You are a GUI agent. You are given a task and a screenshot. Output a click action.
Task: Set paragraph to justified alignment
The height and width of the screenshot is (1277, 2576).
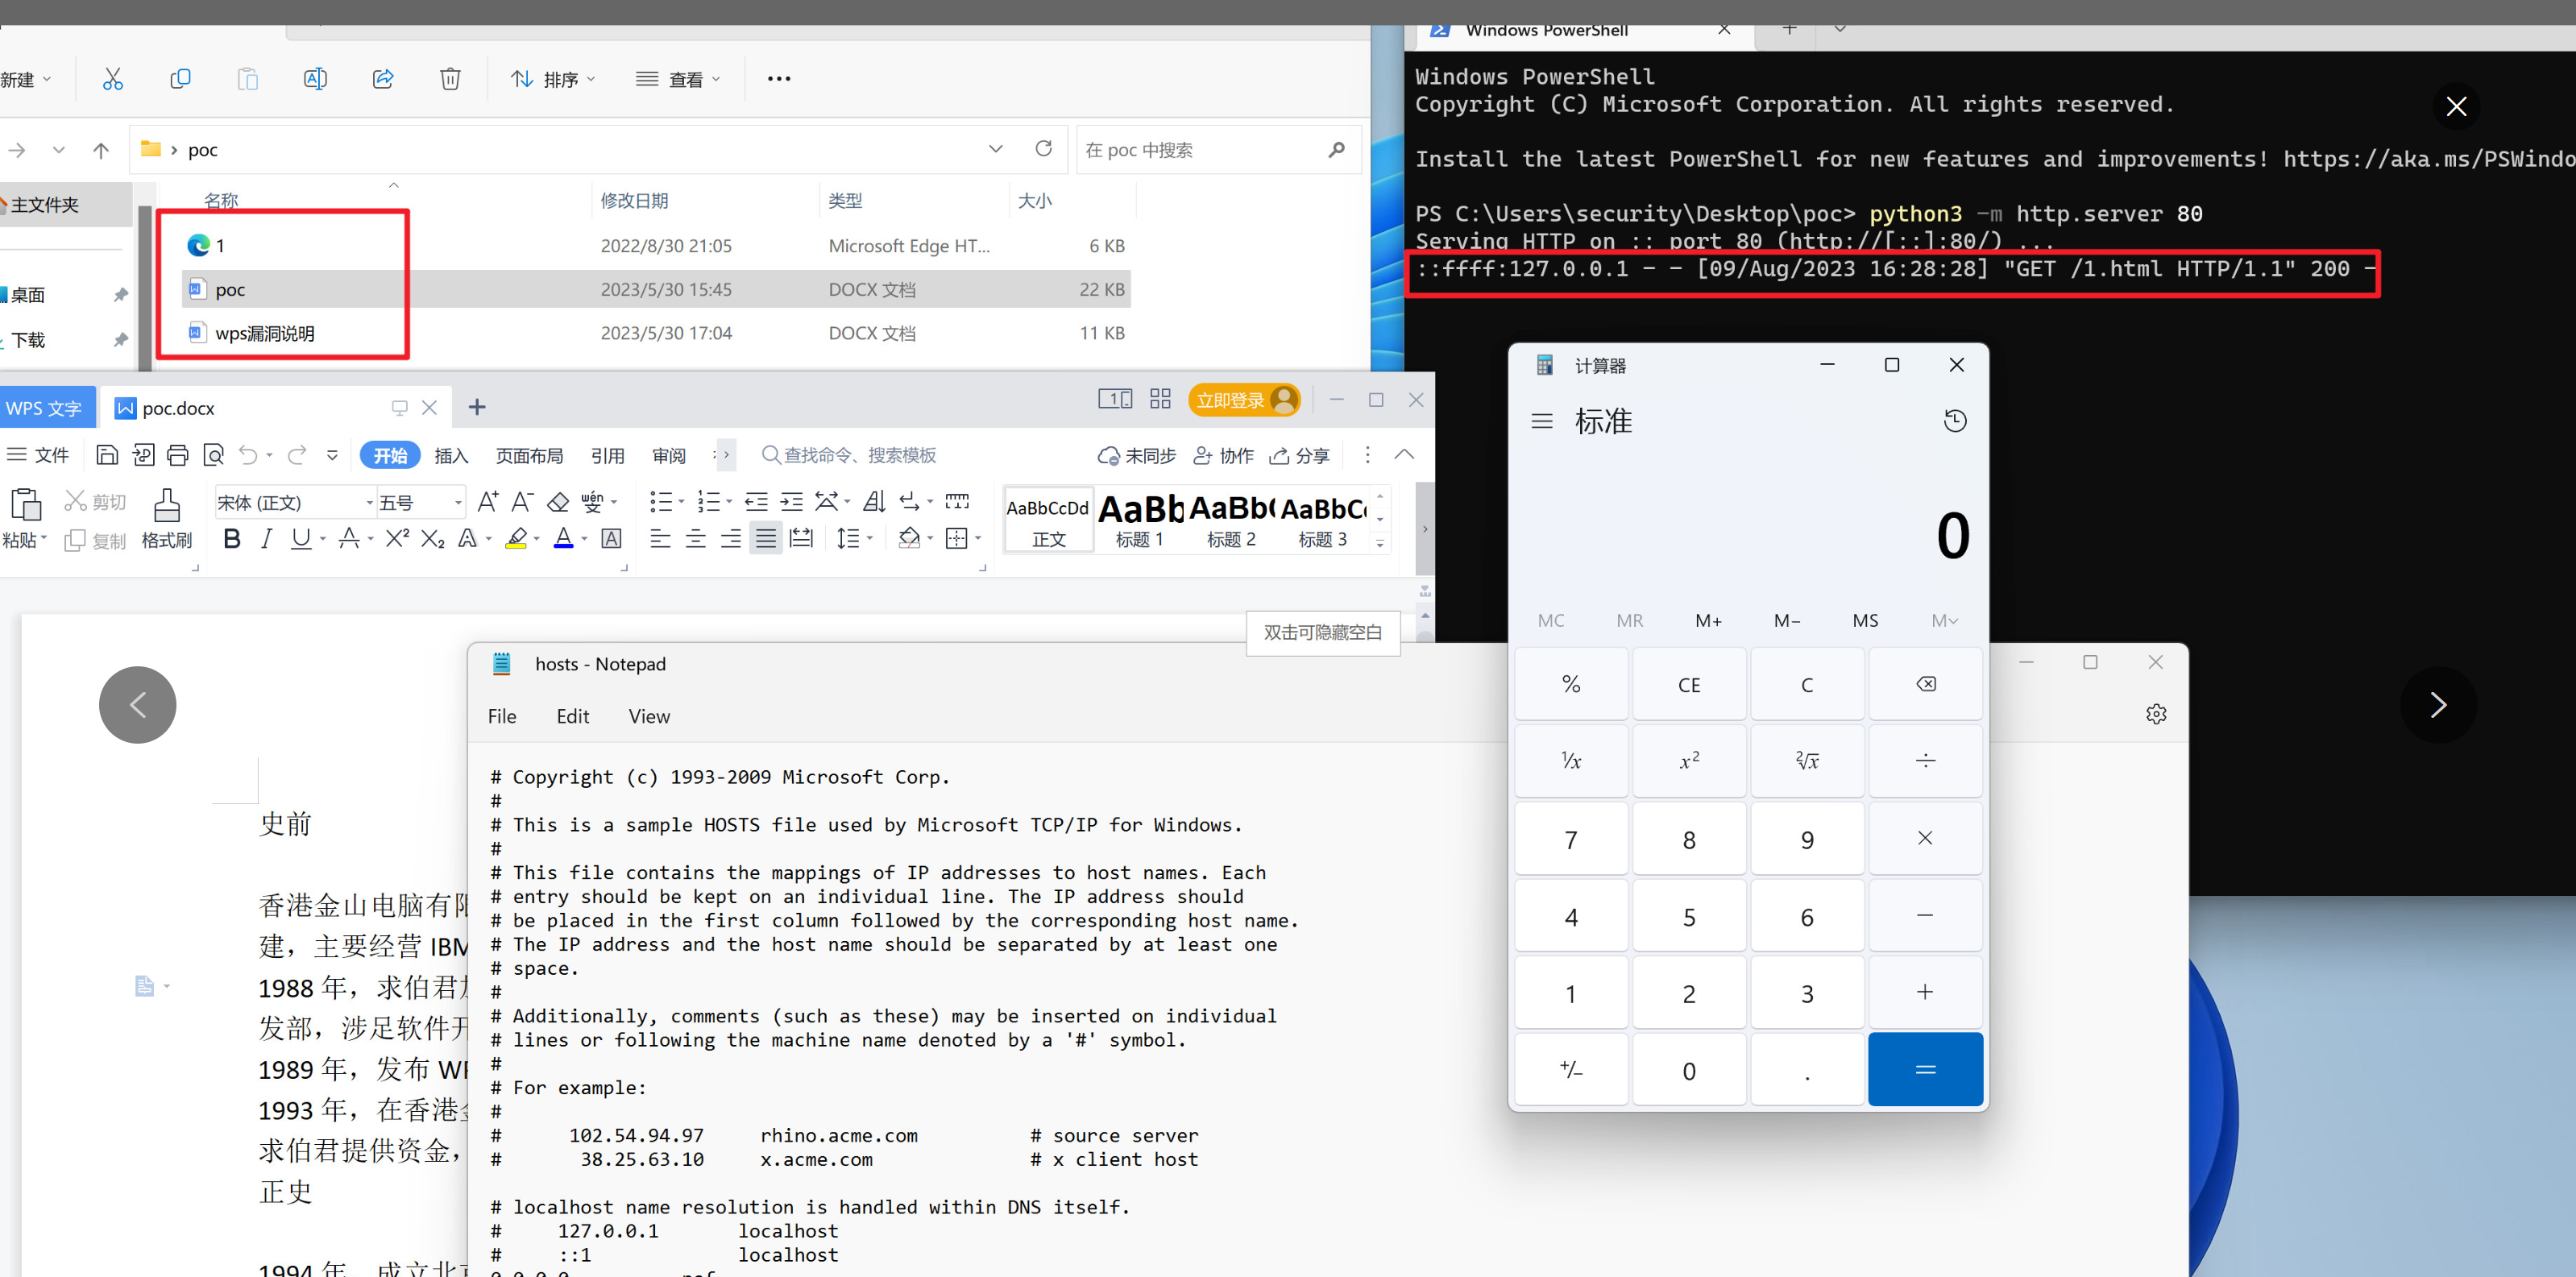point(766,539)
